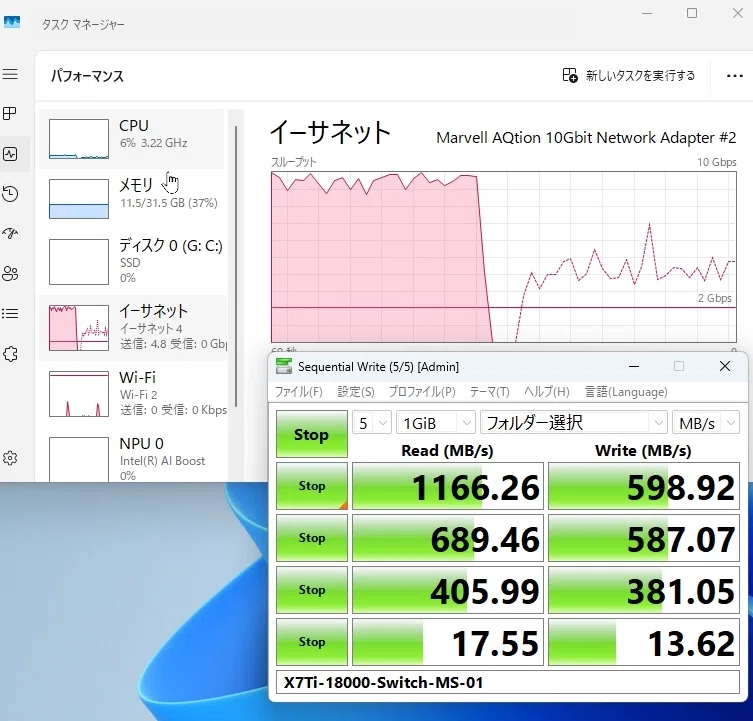Click the Ethernet throughput graph
The image size is (753, 721).
(x=503, y=257)
